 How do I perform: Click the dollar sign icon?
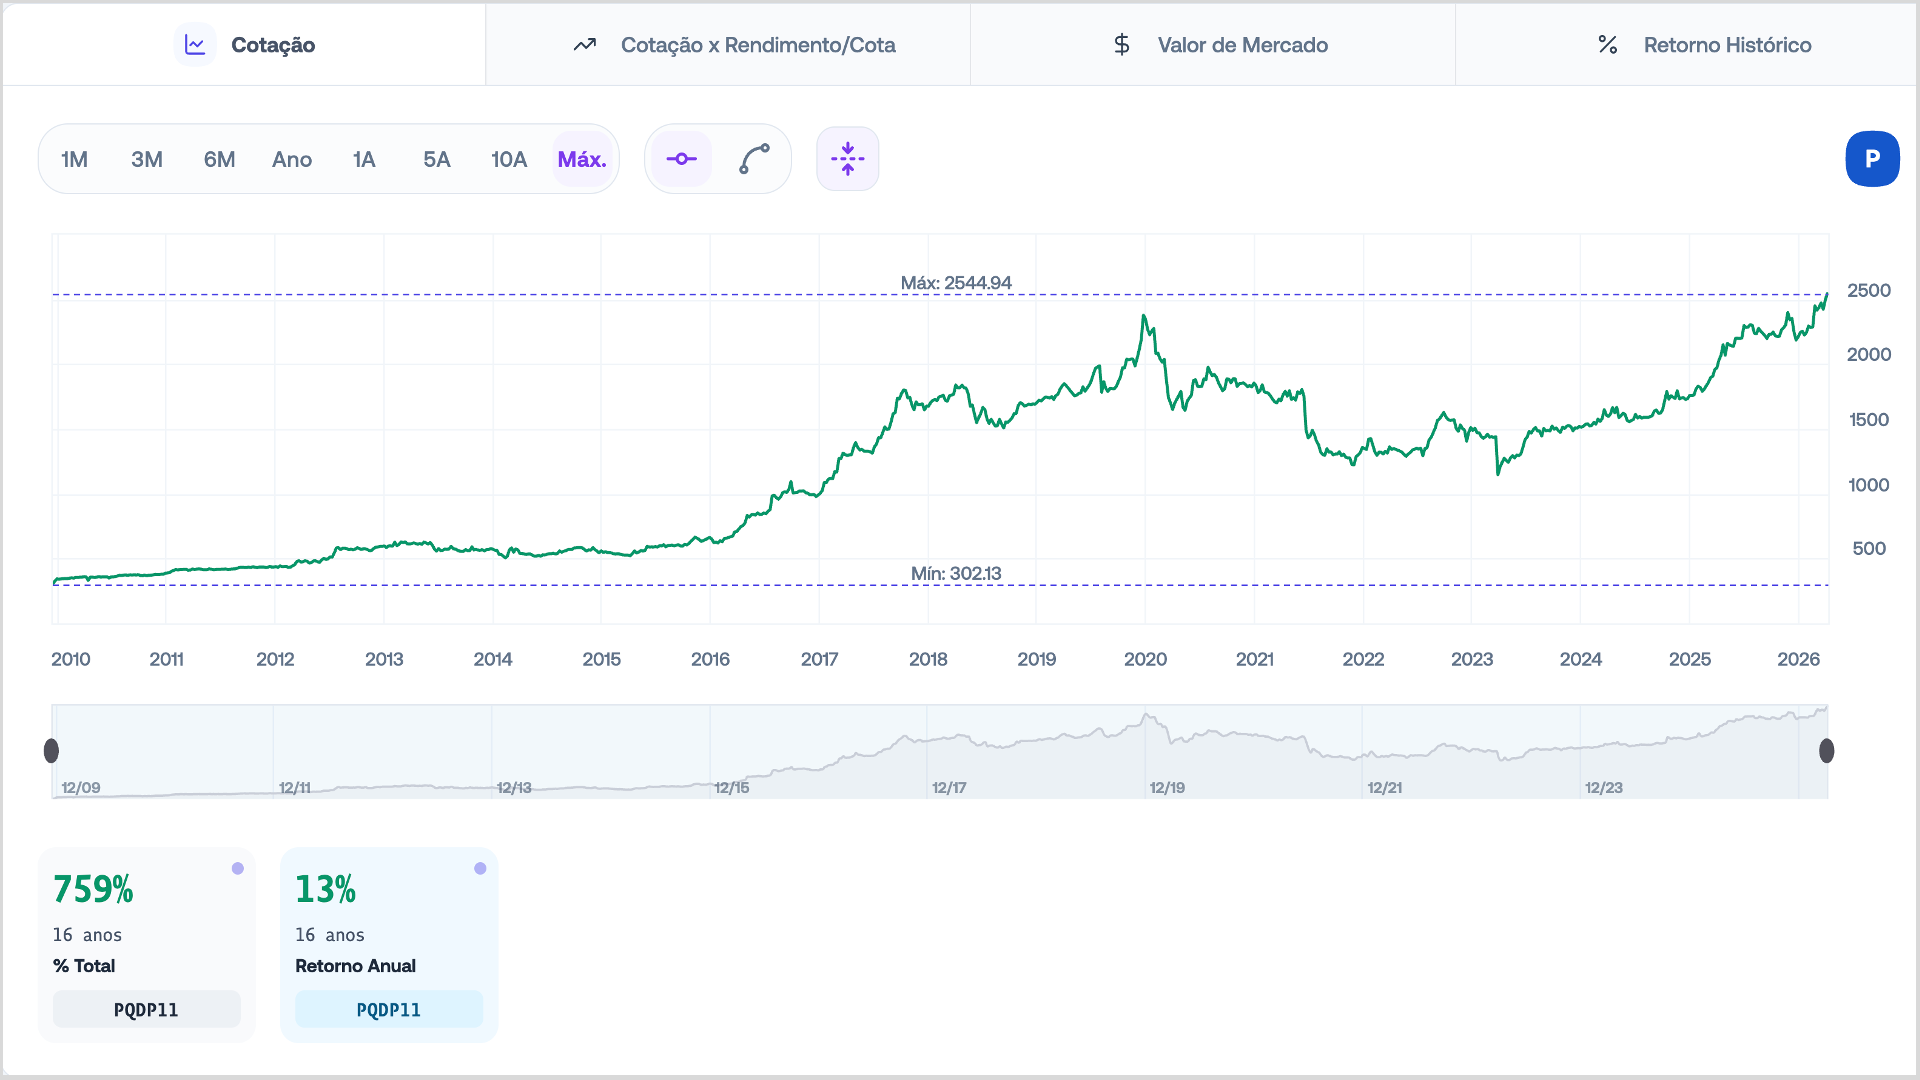(1122, 45)
